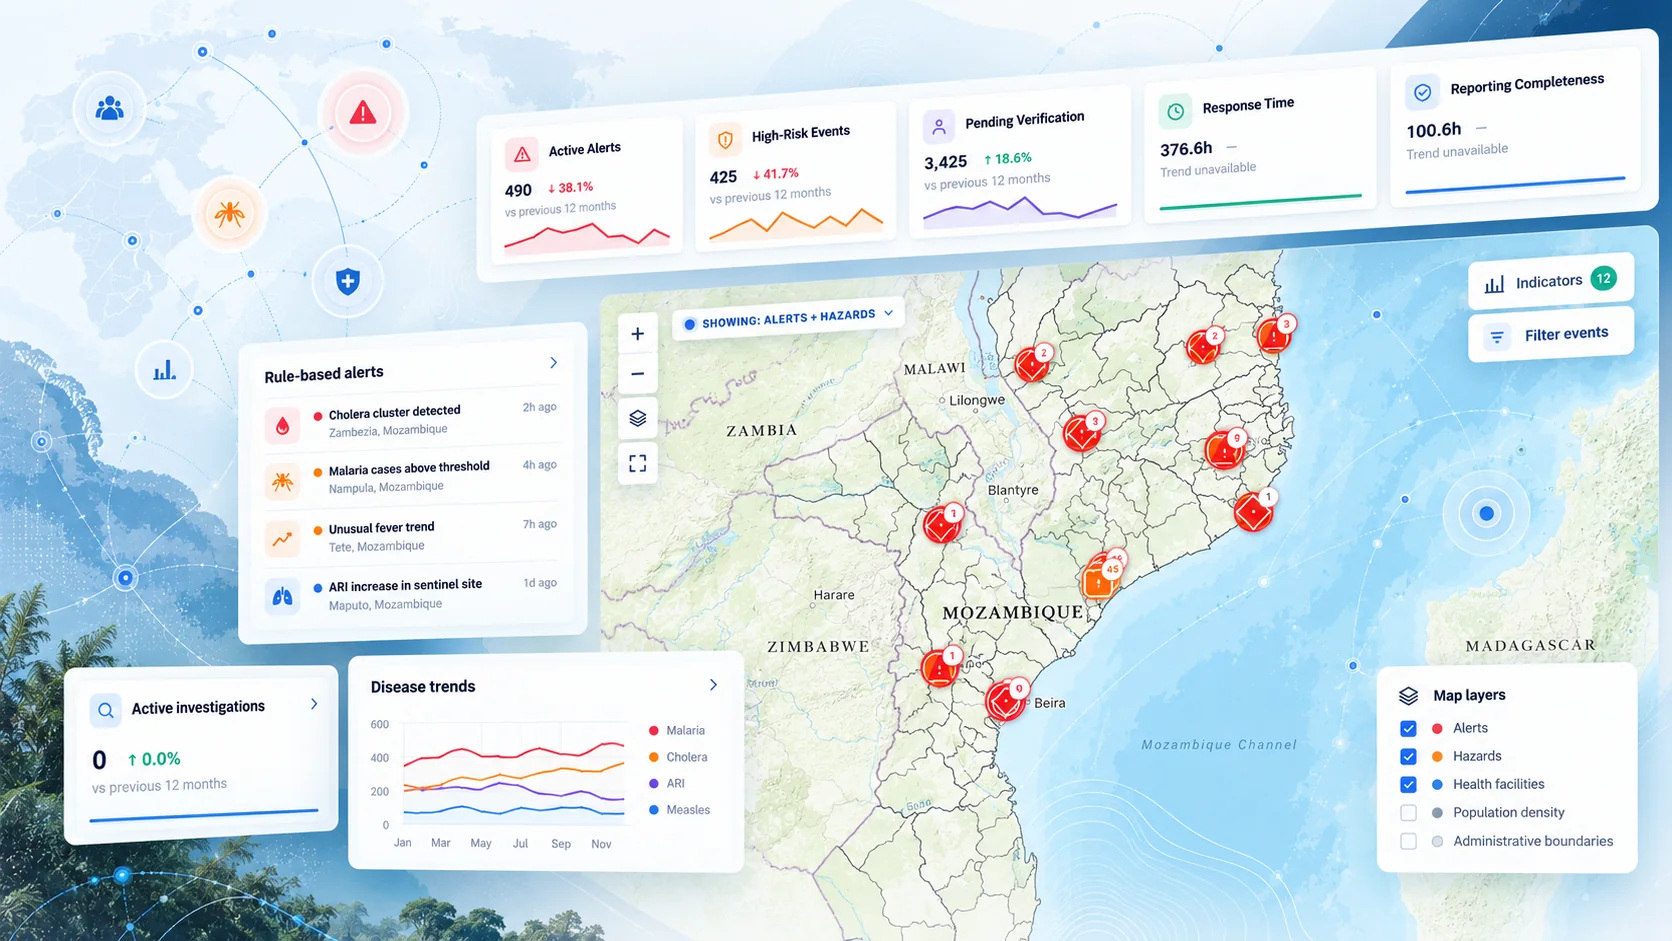Uncheck the Health facilities layer
Screen dimensions: 1672x941
point(1408,784)
